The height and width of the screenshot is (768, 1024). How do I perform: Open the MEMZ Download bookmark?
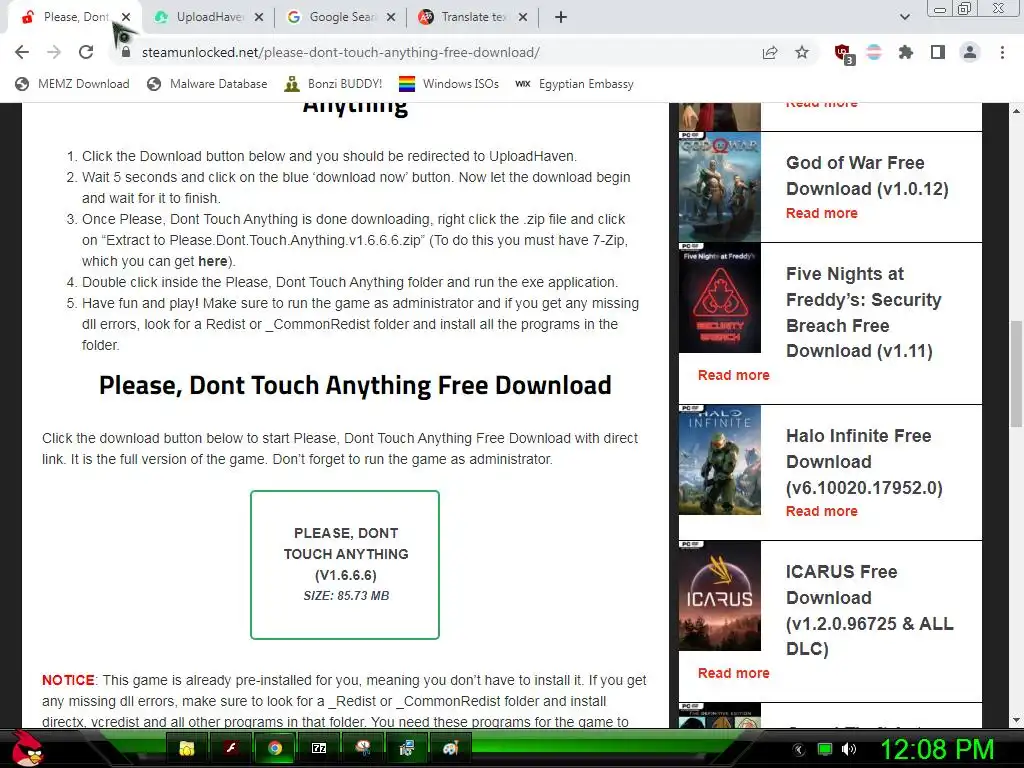72,84
